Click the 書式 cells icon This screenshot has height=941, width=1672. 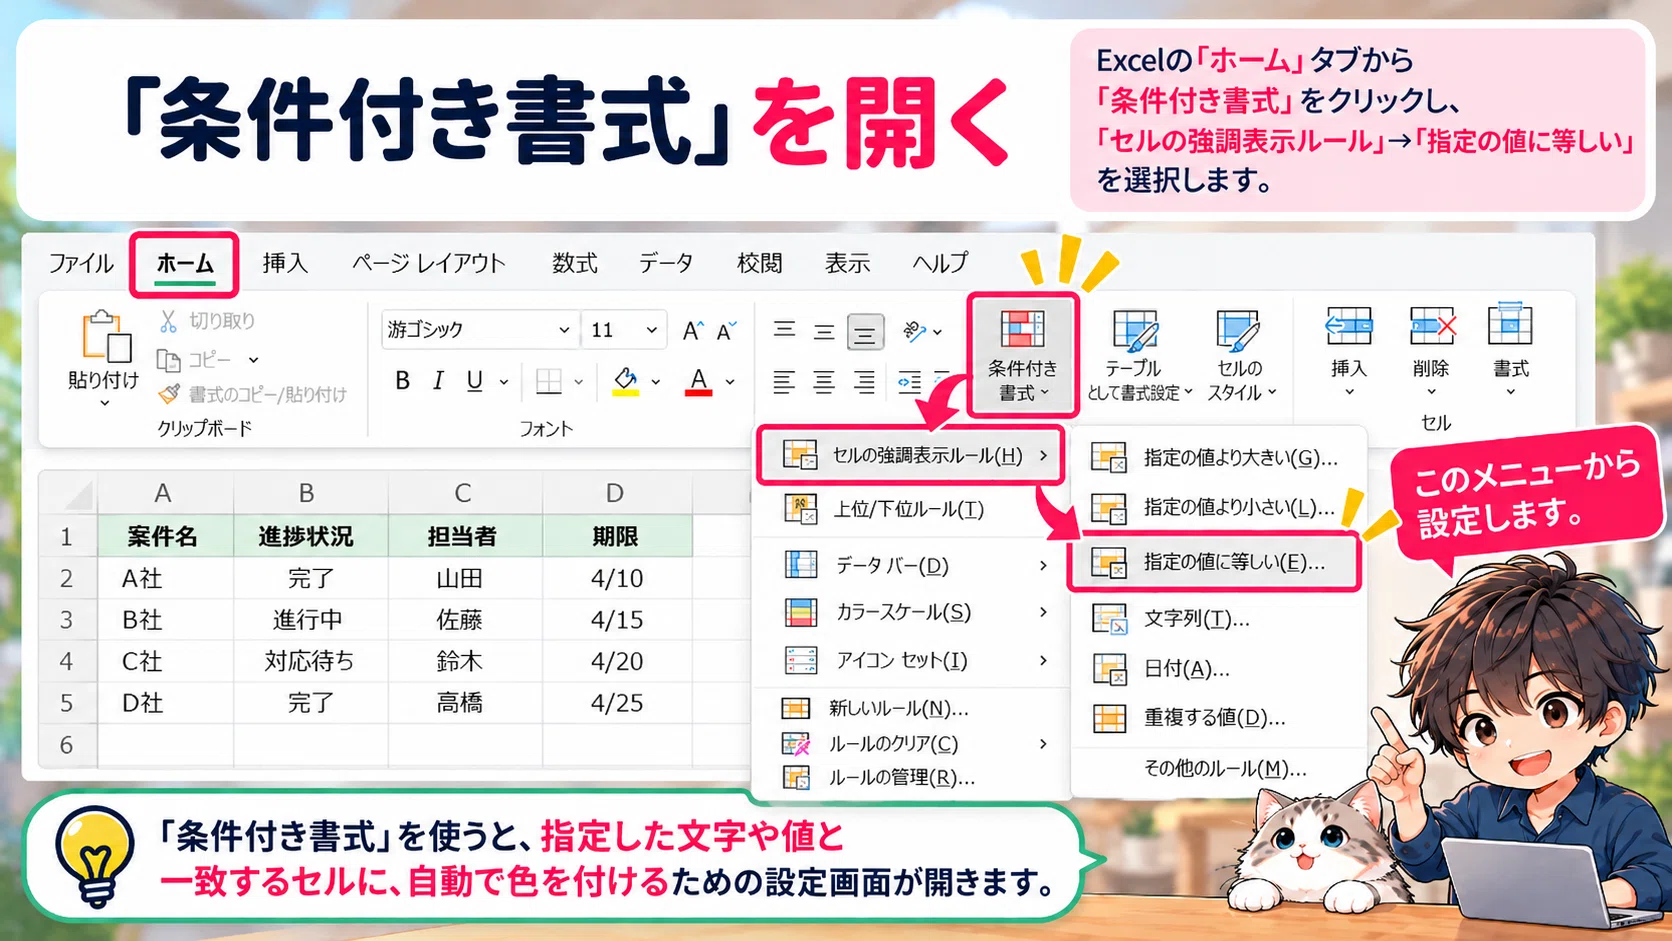[1510, 324]
